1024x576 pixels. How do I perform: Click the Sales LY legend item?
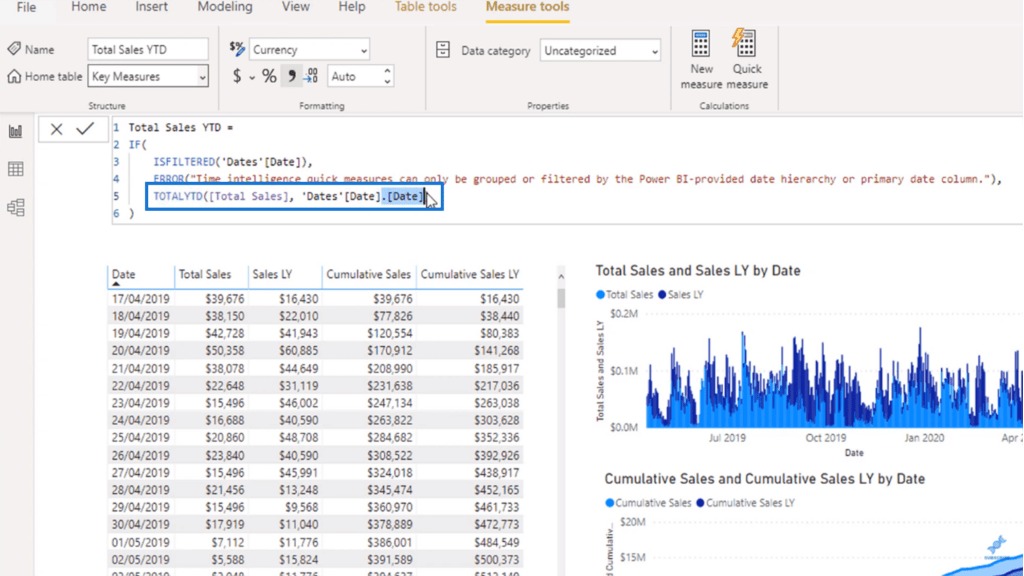point(685,295)
